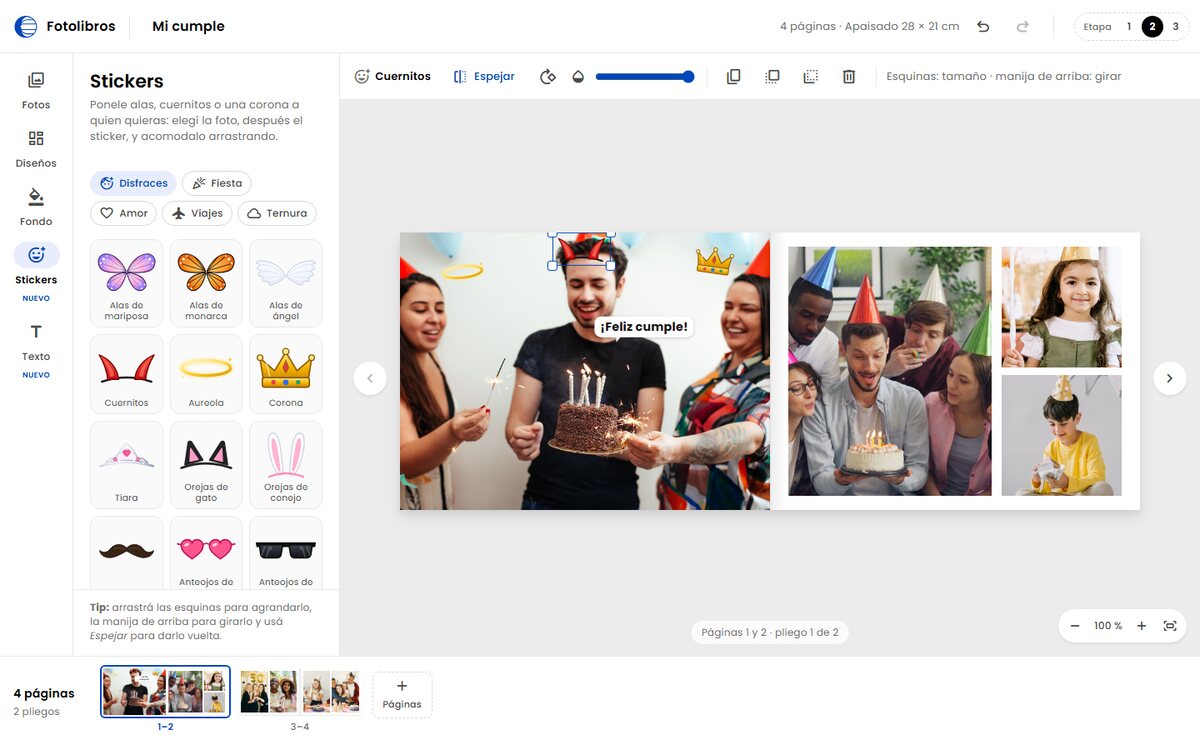Duplicate the selected sticker
Image resolution: width=1200 pixels, height=750 pixels.
(x=733, y=76)
